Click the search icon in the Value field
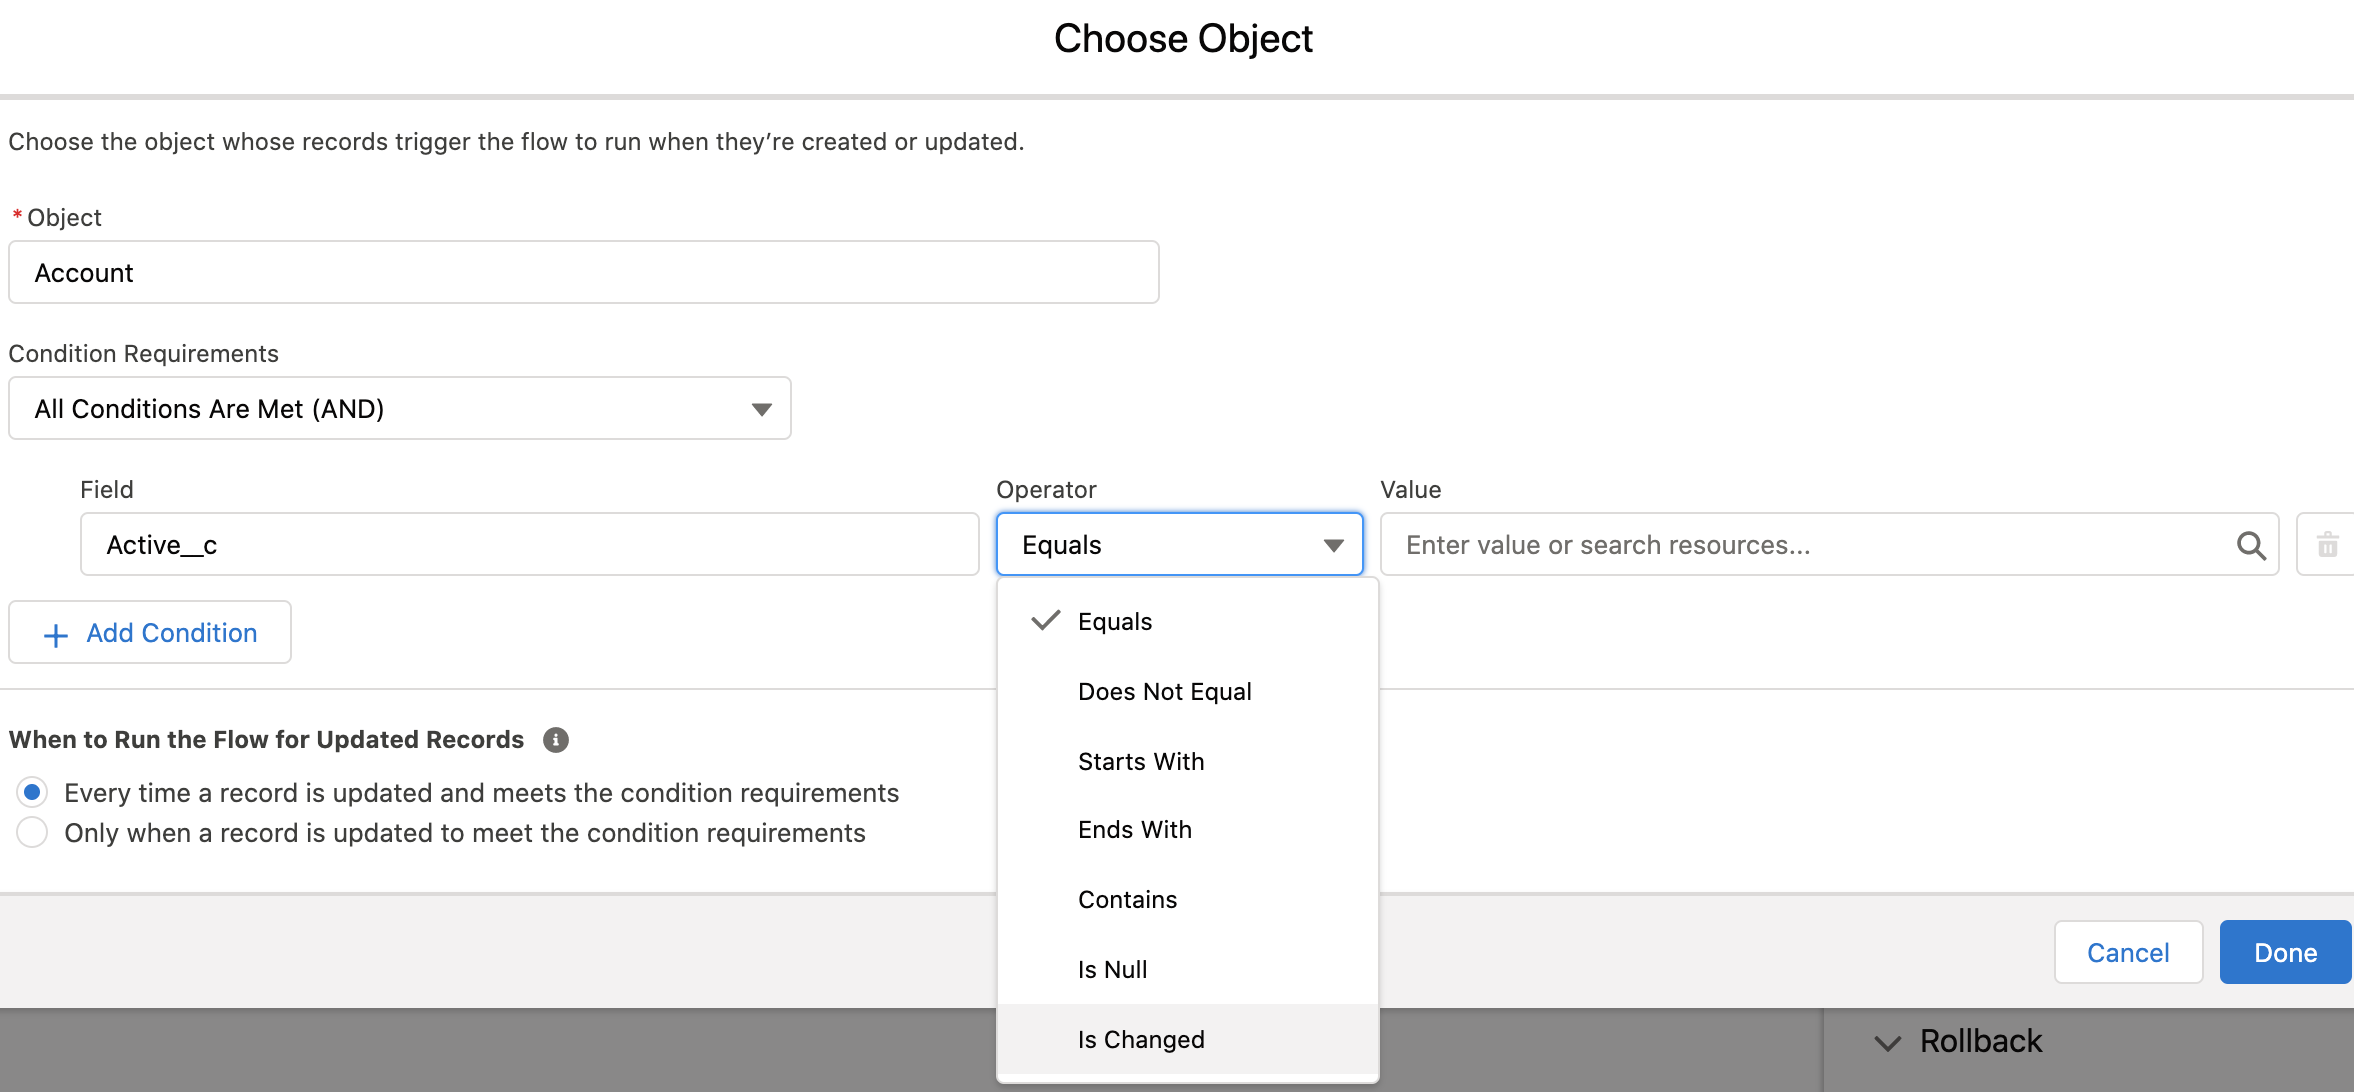2354x1092 pixels. pos(2252,545)
